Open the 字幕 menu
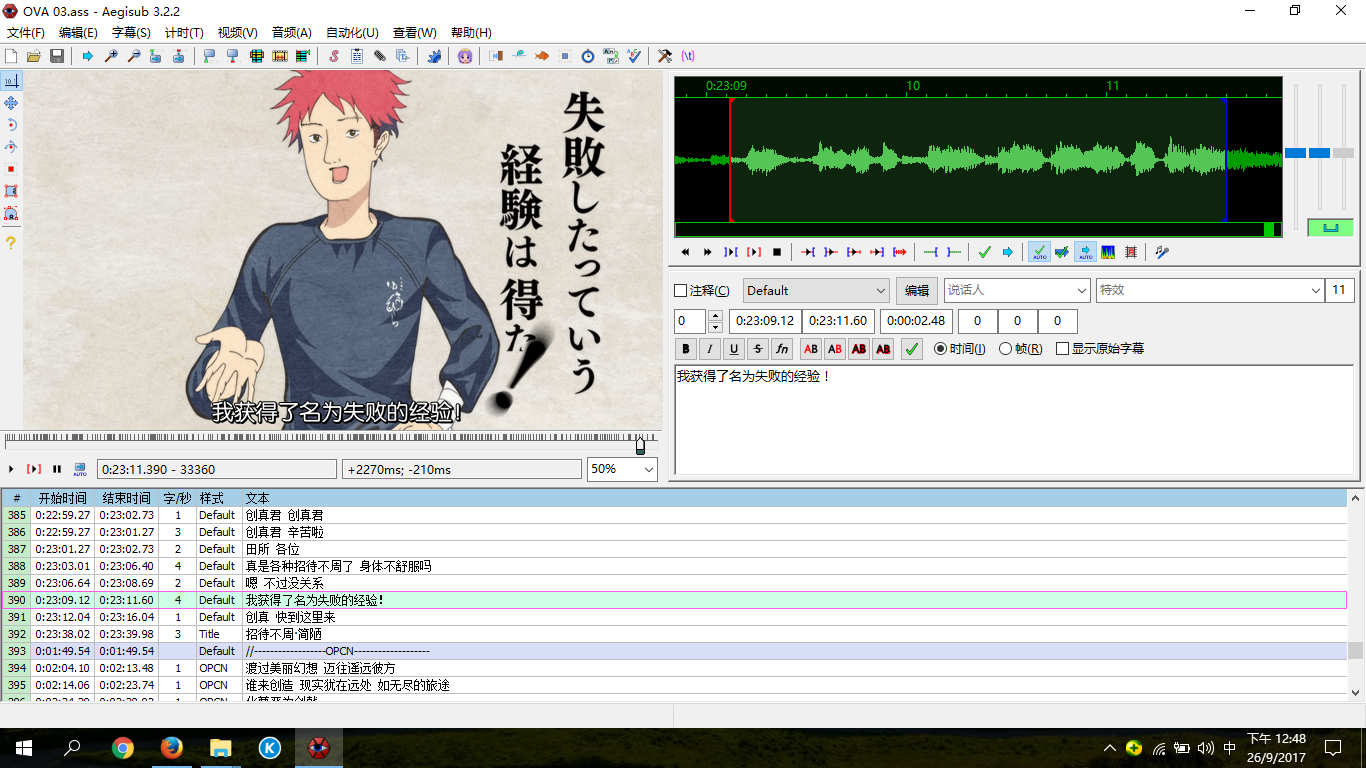The height and width of the screenshot is (768, 1366). point(131,33)
